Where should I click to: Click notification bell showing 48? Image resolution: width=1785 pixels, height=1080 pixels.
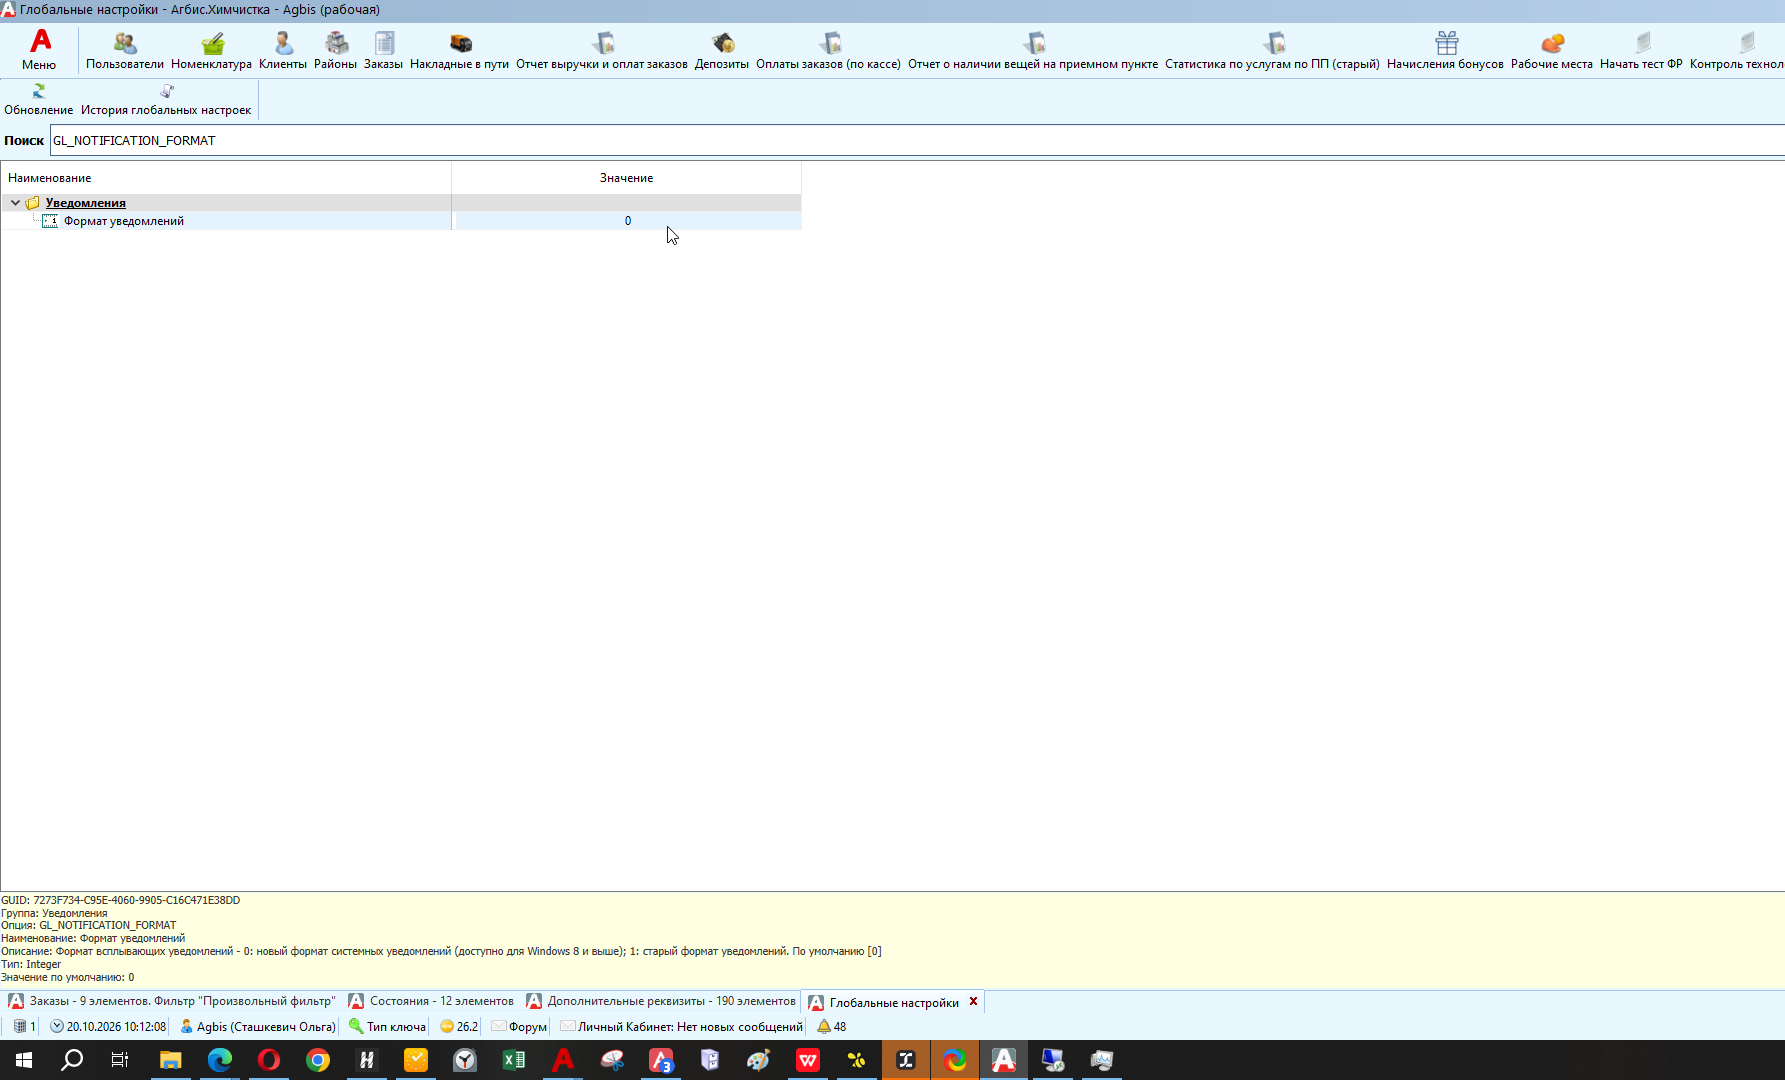[x=832, y=1026]
